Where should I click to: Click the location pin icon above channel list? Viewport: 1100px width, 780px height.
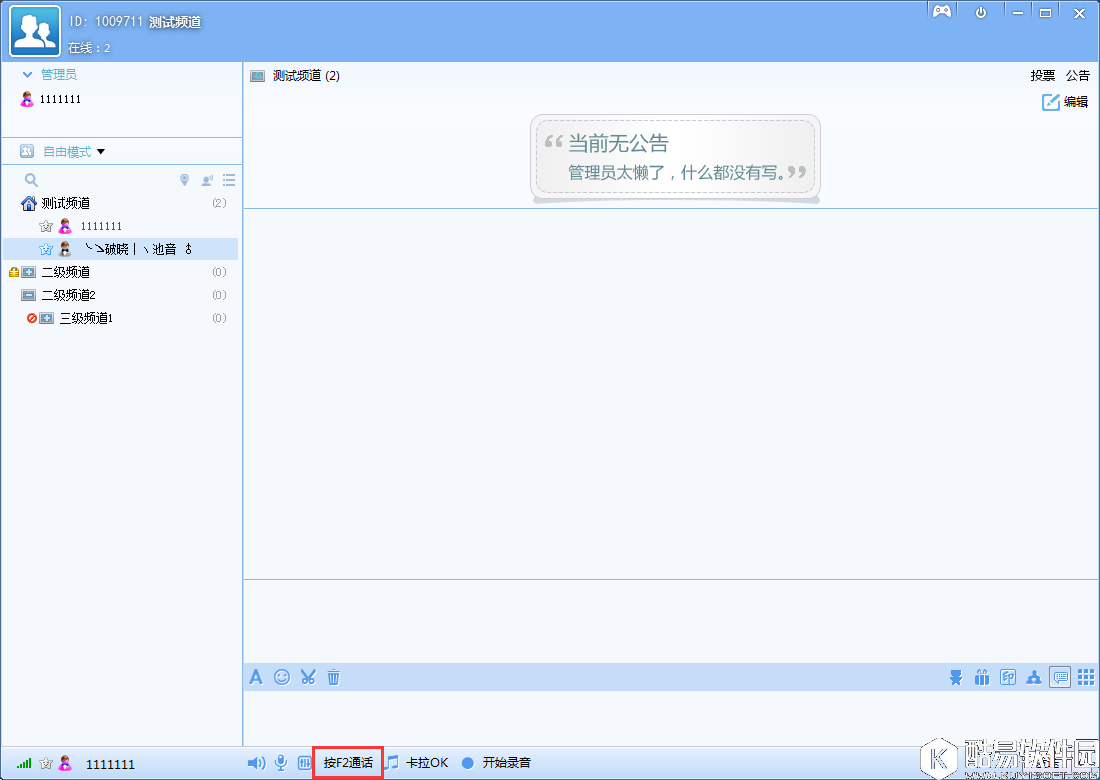tap(184, 179)
